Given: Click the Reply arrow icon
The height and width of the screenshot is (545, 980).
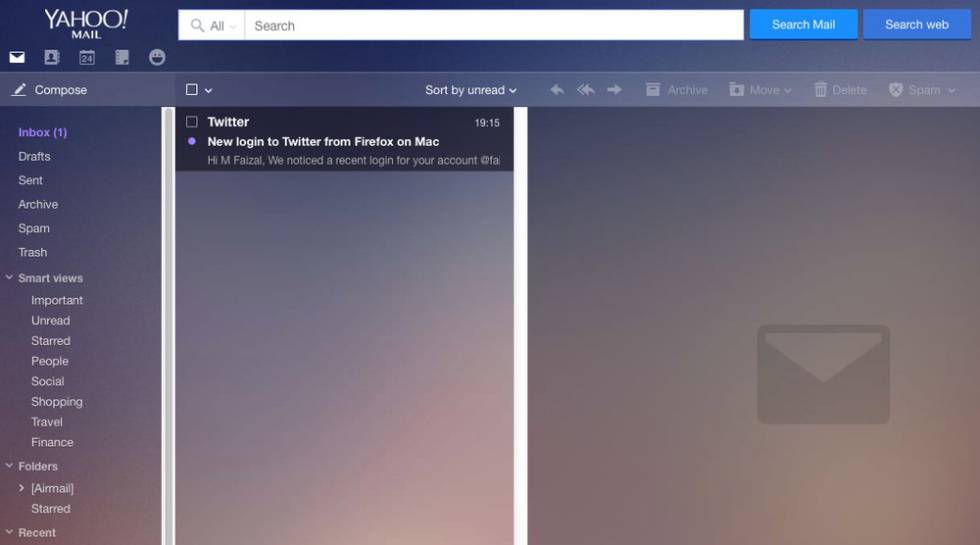Looking at the screenshot, I should [557, 90].
